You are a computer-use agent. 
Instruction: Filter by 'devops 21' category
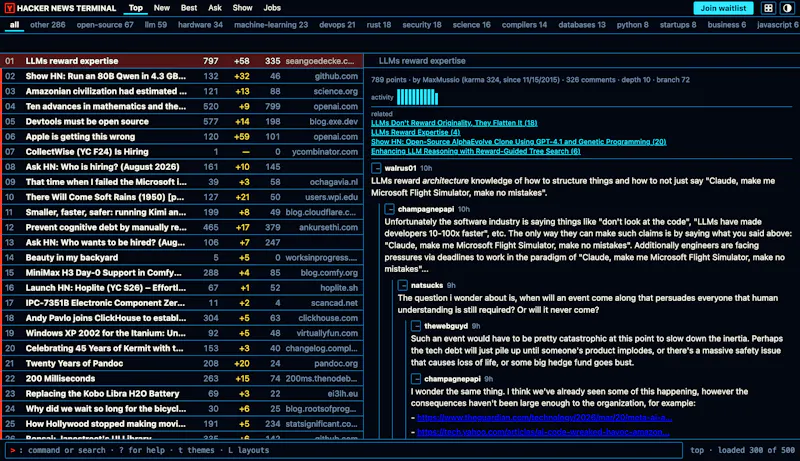[x=337, y=24]
